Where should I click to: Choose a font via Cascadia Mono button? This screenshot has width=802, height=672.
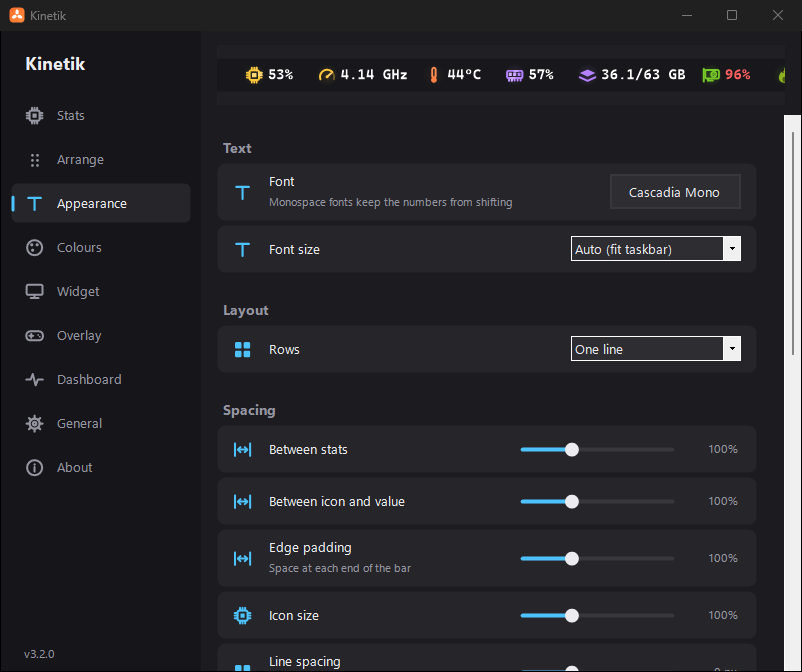675,192
